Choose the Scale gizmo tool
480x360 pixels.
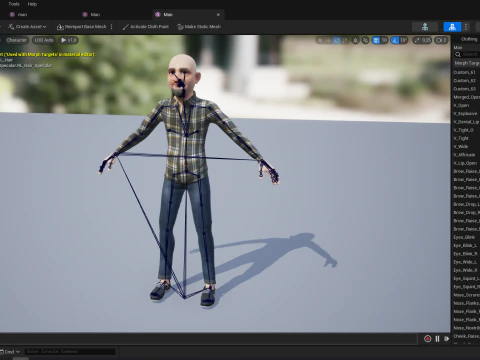[x=345, y=40]
